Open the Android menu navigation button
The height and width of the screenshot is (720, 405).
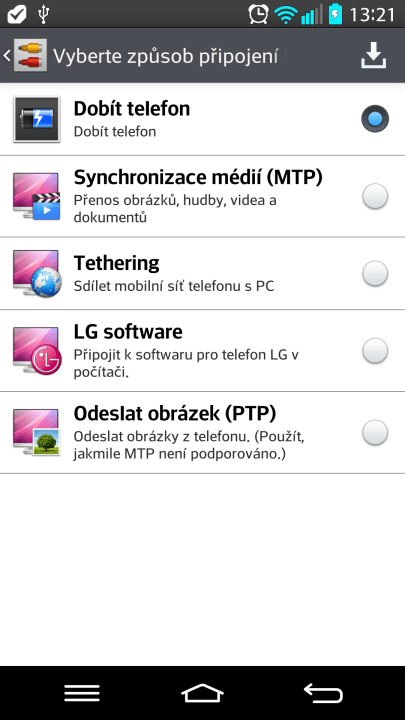[x=82, y=693]
